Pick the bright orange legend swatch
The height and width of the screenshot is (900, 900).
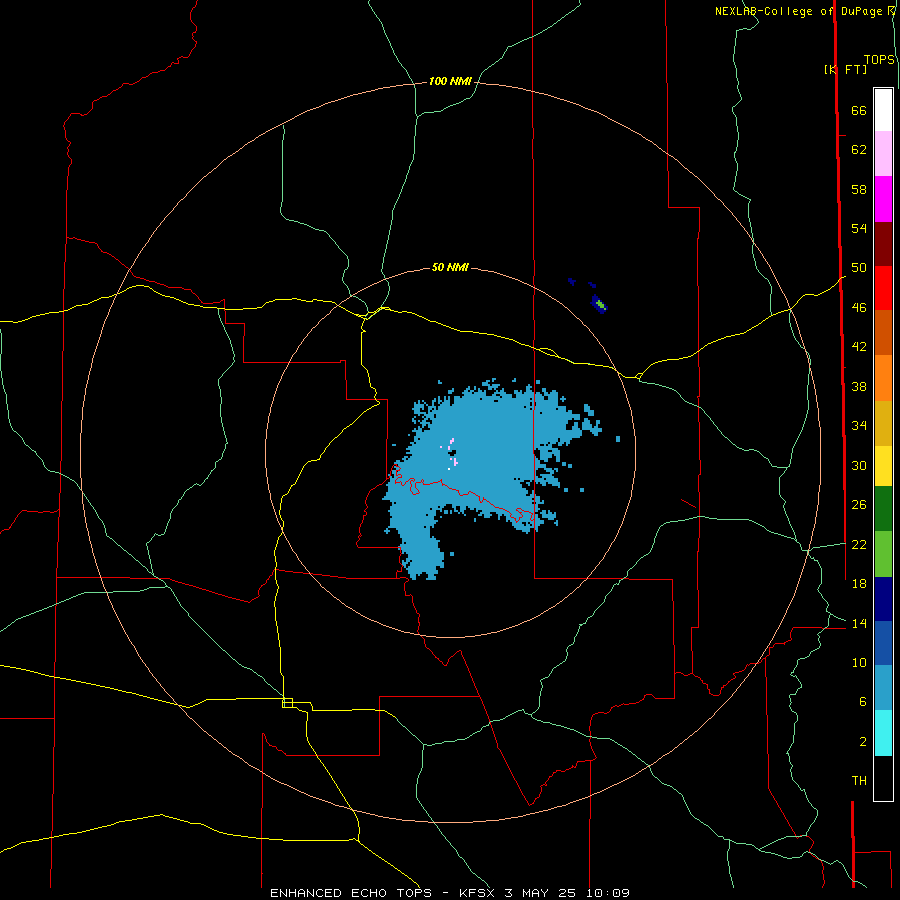pyautogui.click(x=883, y=378)
